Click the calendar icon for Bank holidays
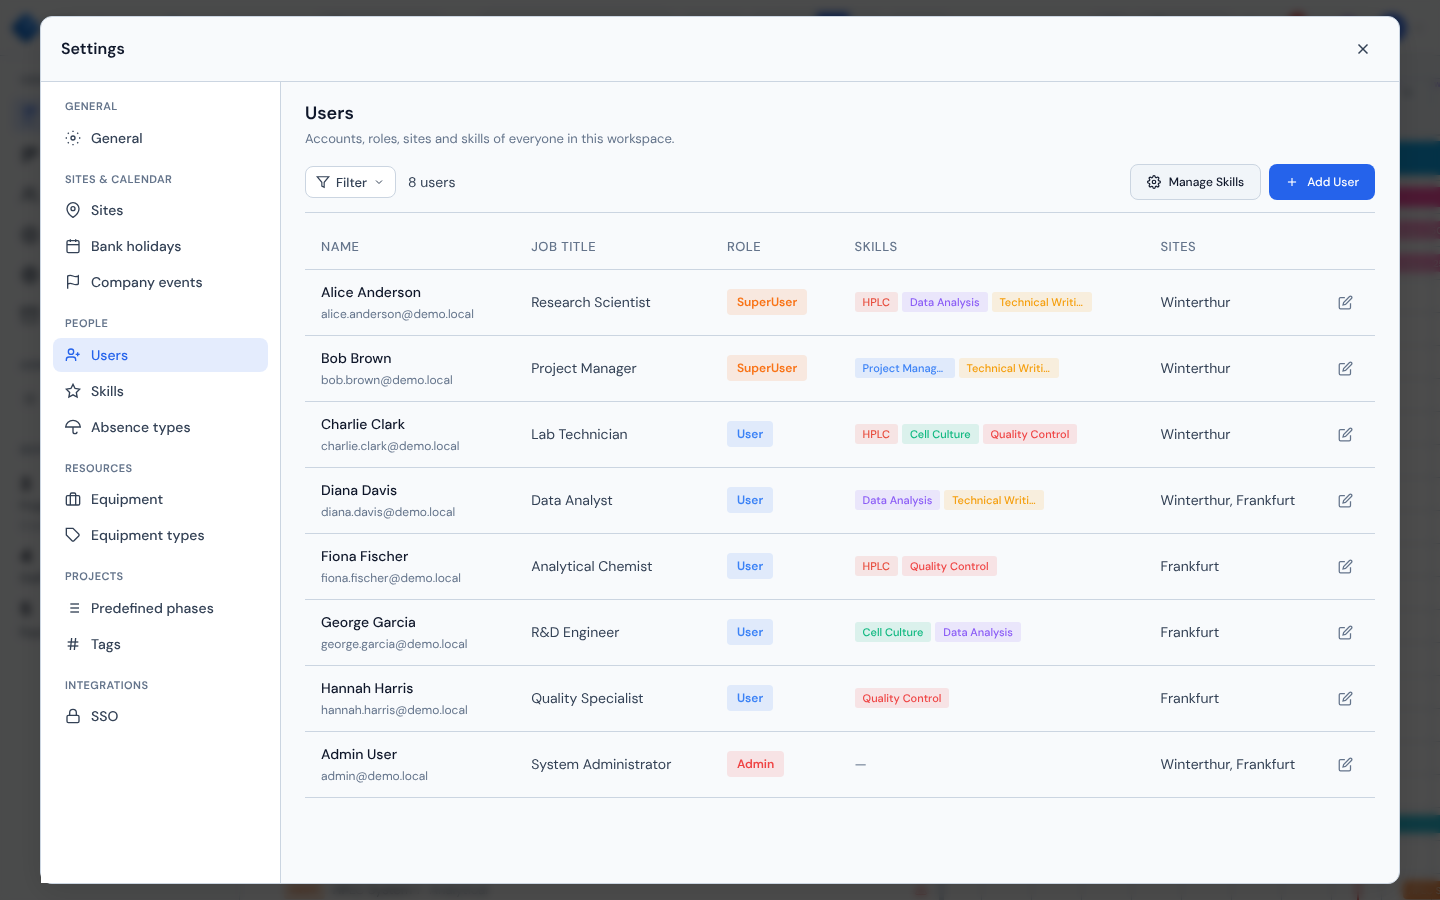The image size is (1440, 900). coord(73,246)
